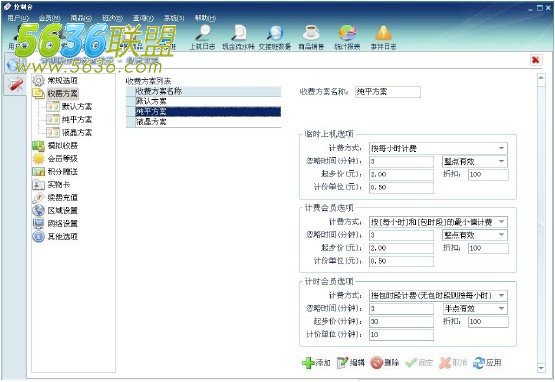Click the 收费方案名称 text field
The image size is (555, 382).
point(388,92)
